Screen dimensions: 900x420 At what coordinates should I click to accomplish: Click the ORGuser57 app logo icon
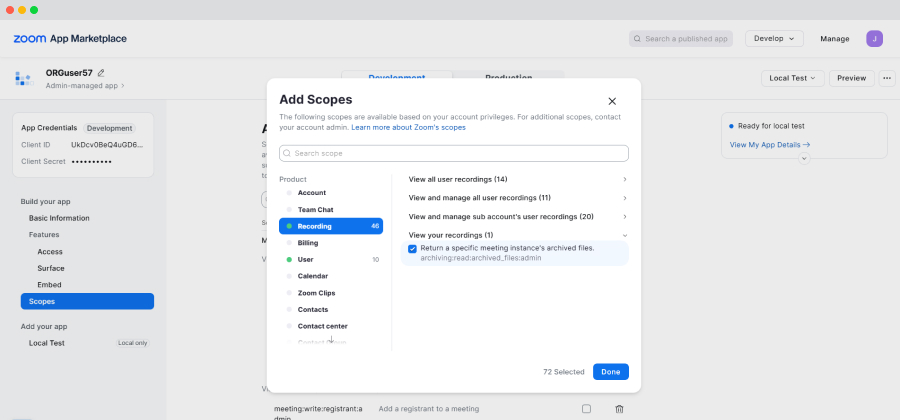coord(23,79)
